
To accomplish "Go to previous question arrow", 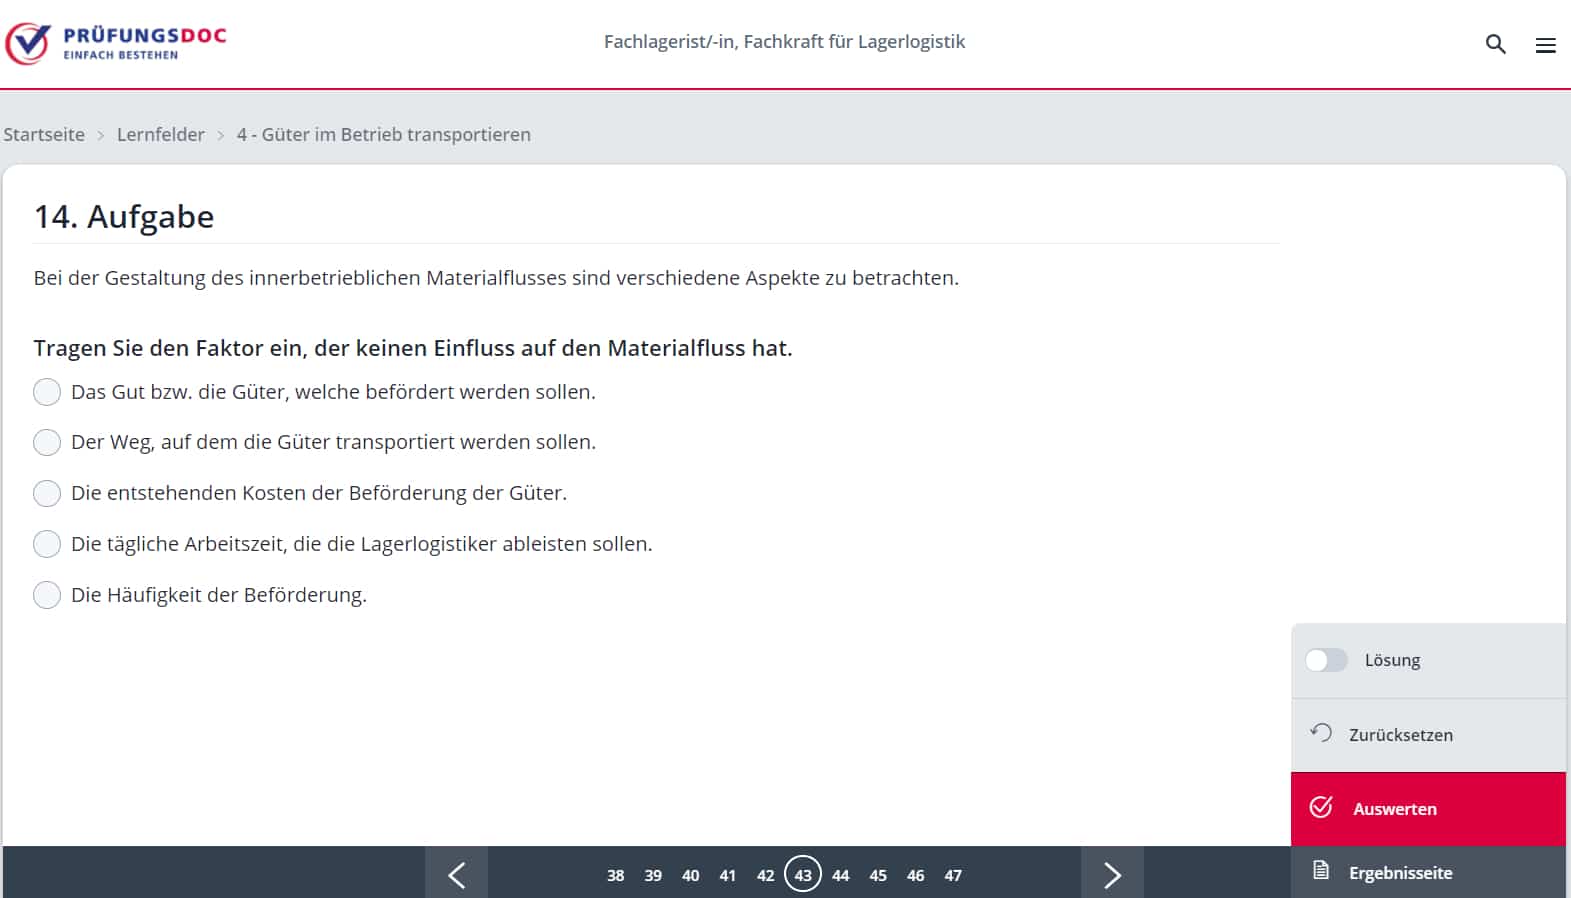I will pyautogui.click(x=456, y=875).
